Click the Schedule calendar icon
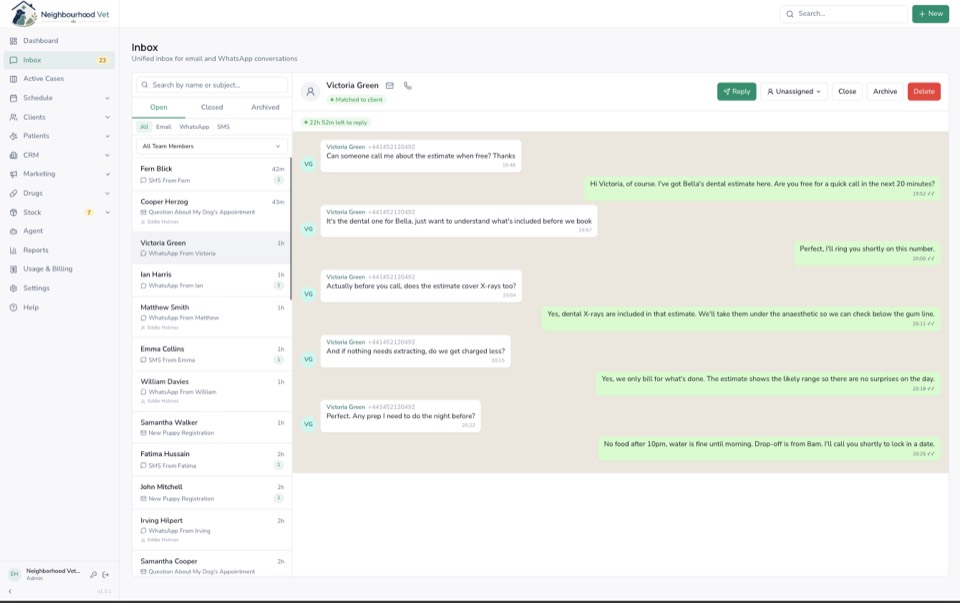960x603 pixels. [13, 98]
